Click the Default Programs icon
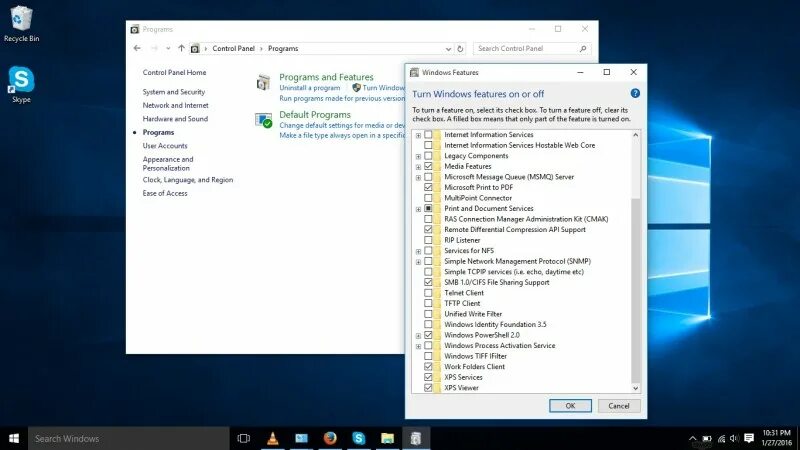800x450 pixels. pyautogui.click(x=264, y=120)
